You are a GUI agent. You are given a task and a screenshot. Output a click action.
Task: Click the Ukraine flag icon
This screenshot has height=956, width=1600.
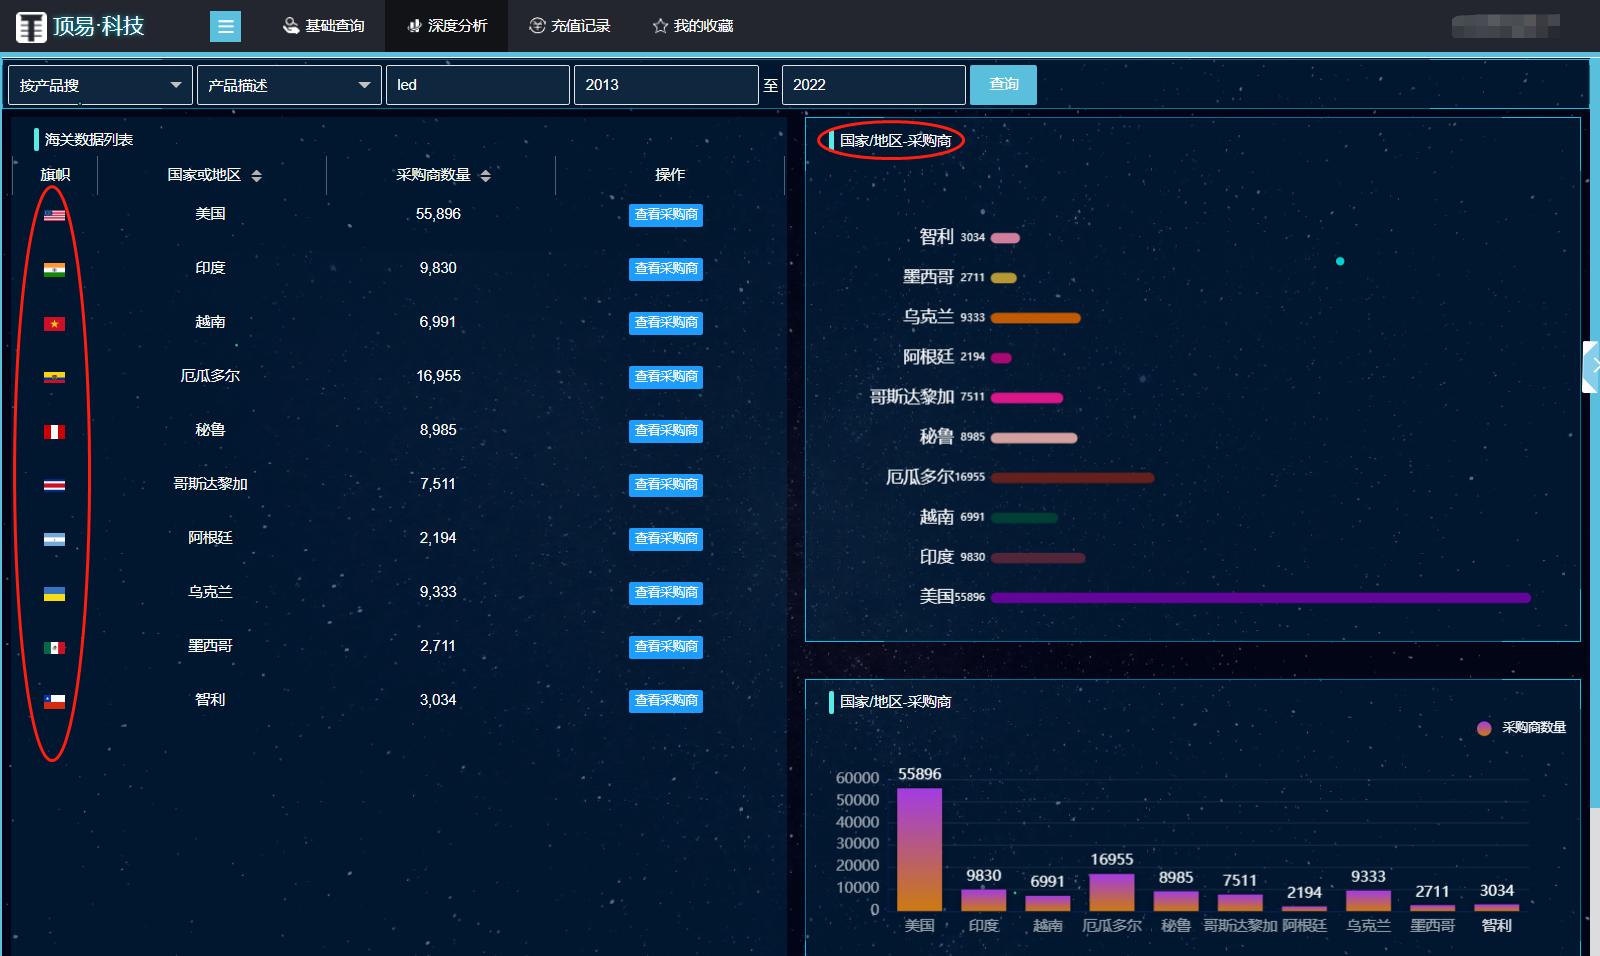pos(55,593)
